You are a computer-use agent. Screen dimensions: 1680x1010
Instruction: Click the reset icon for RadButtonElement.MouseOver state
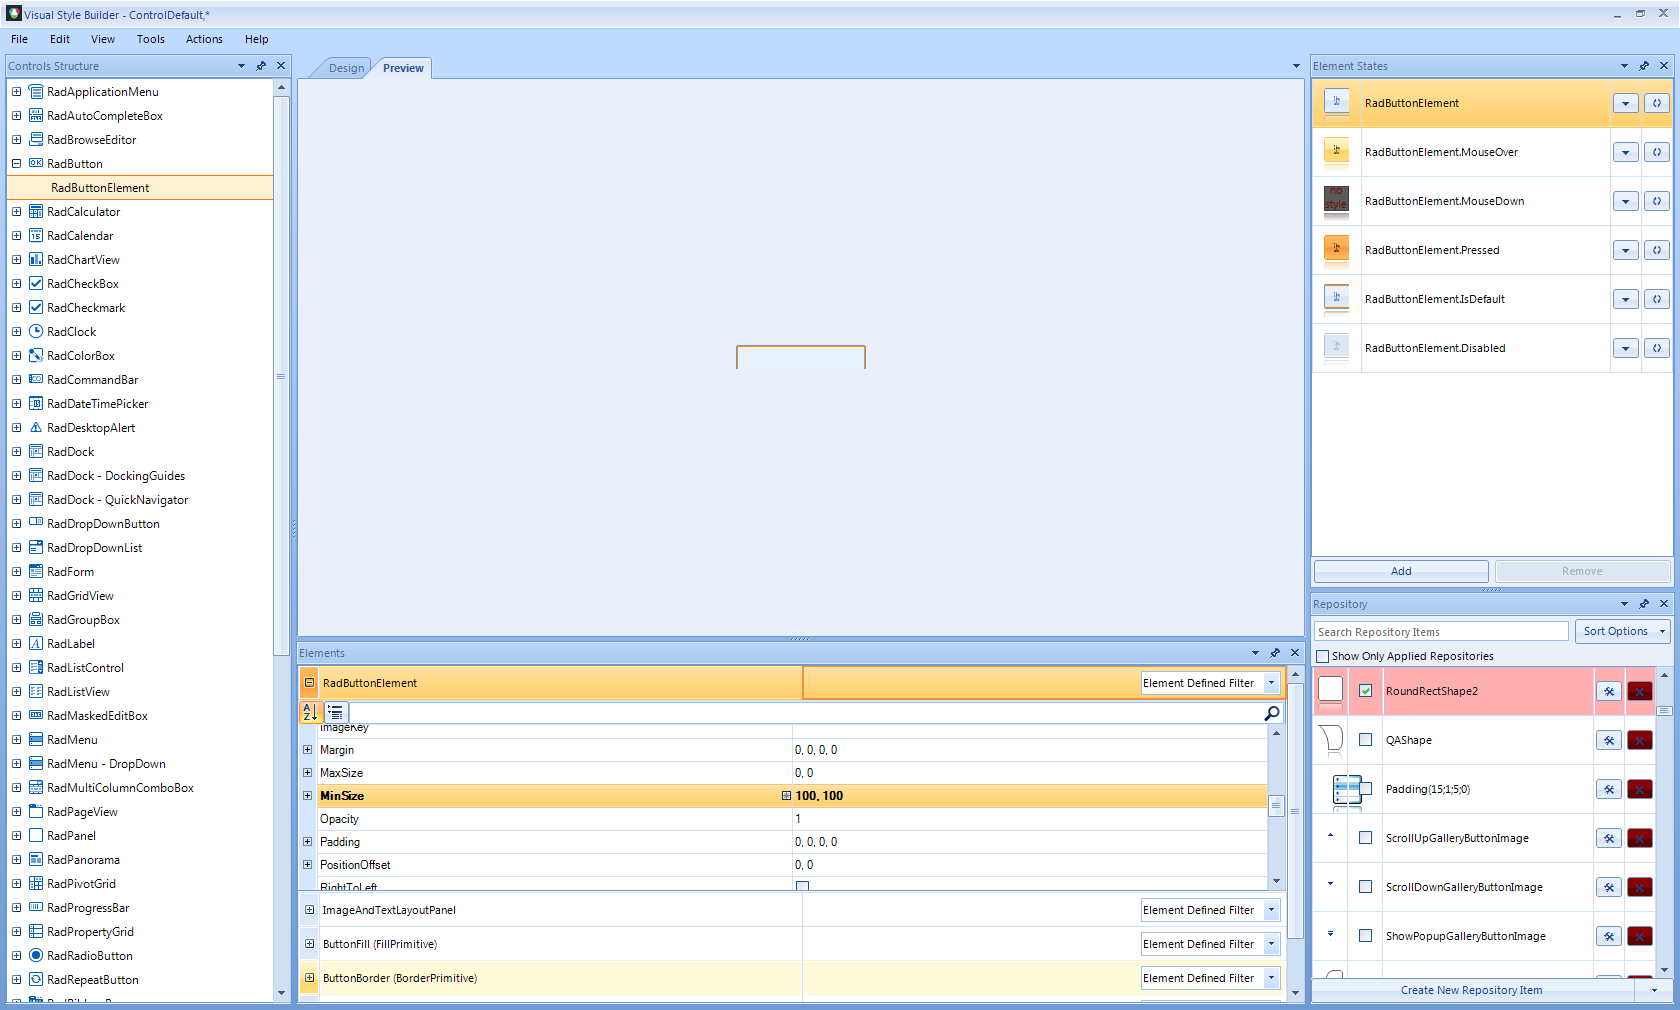click(1657, 152)
